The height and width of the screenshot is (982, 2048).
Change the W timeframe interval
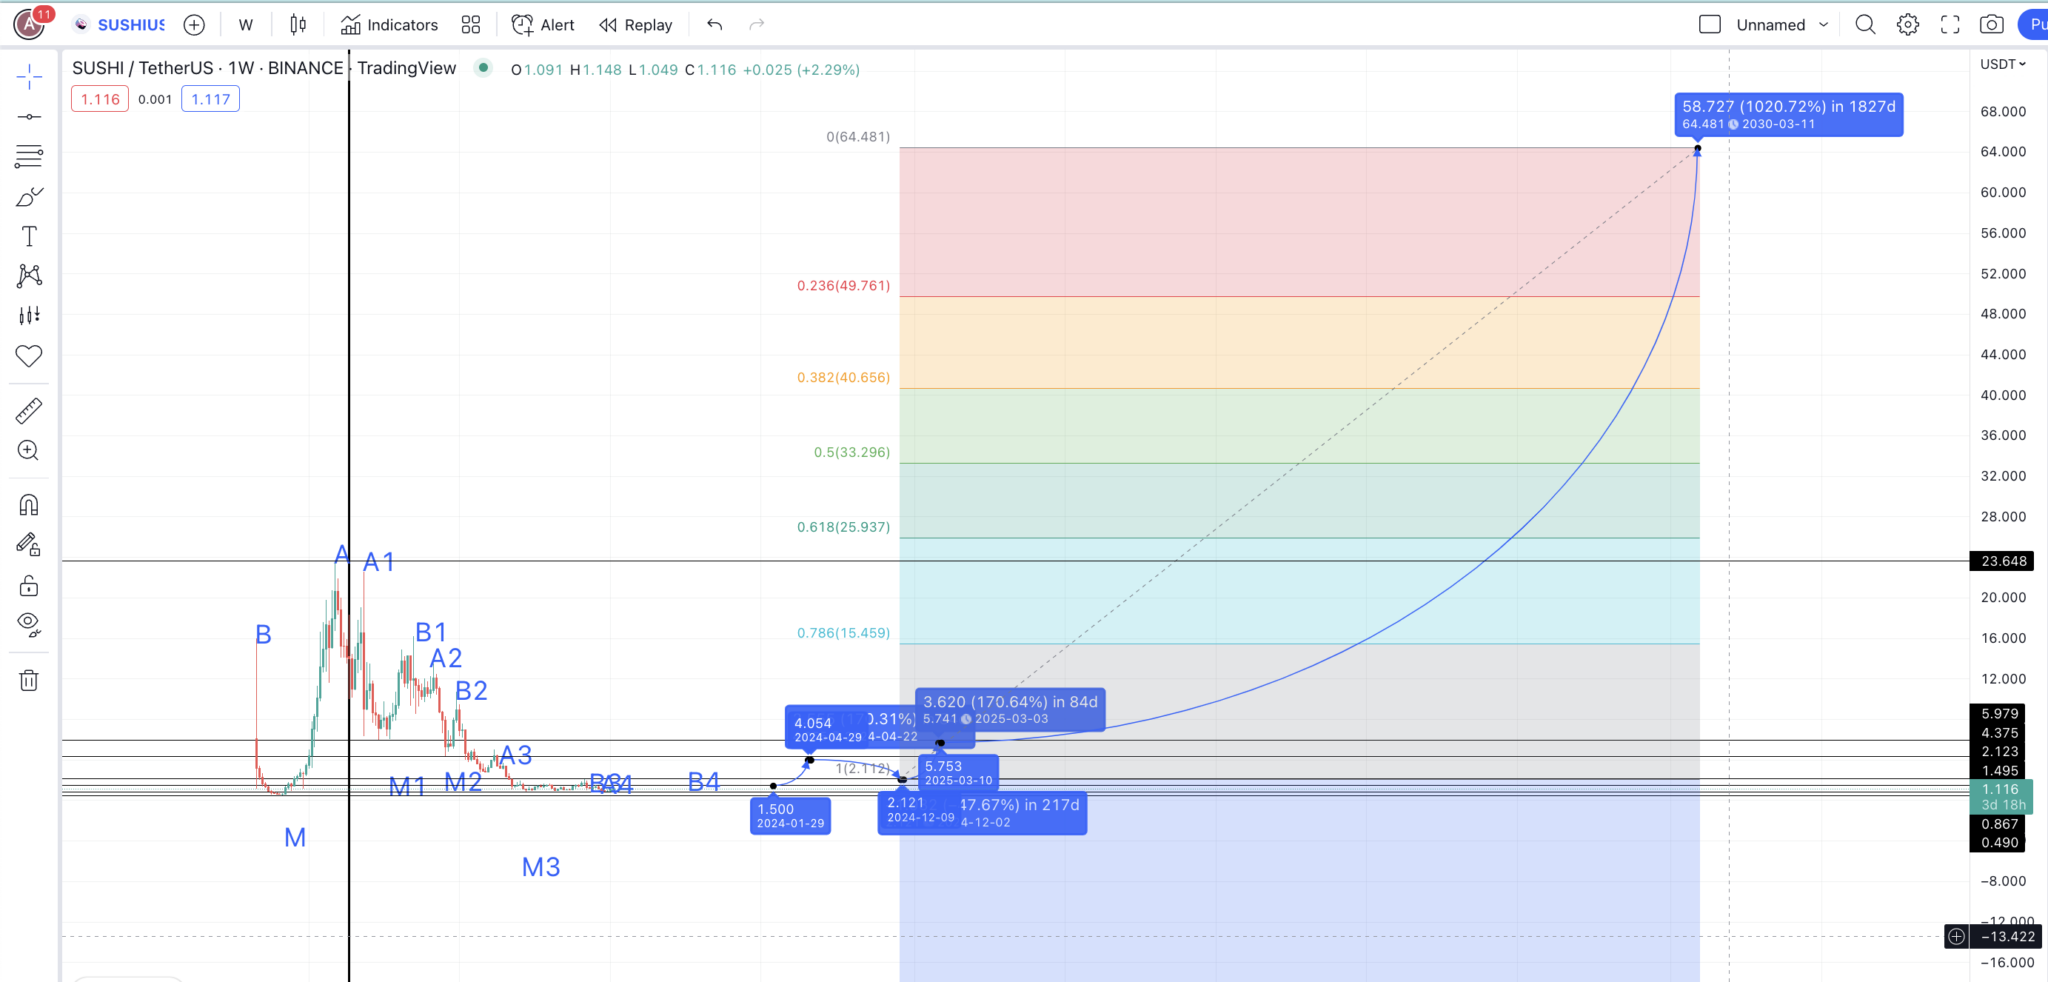(x=246, y=25)
